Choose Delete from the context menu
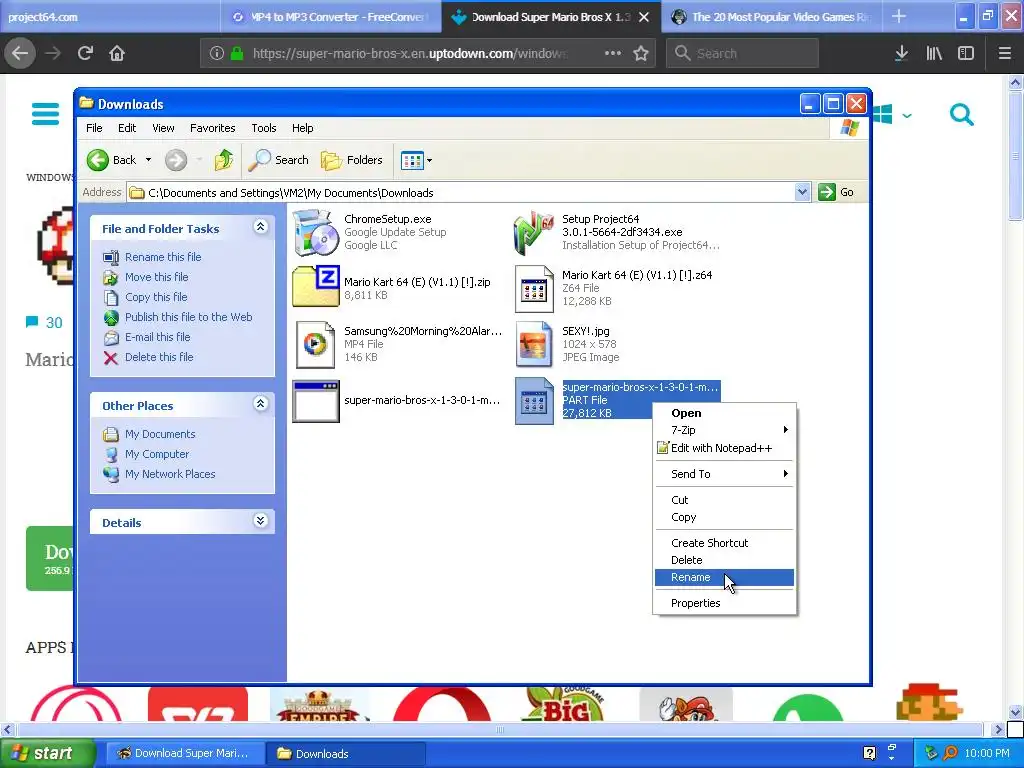Viewport: 1024px width, 768px height. tap(724, 560)
